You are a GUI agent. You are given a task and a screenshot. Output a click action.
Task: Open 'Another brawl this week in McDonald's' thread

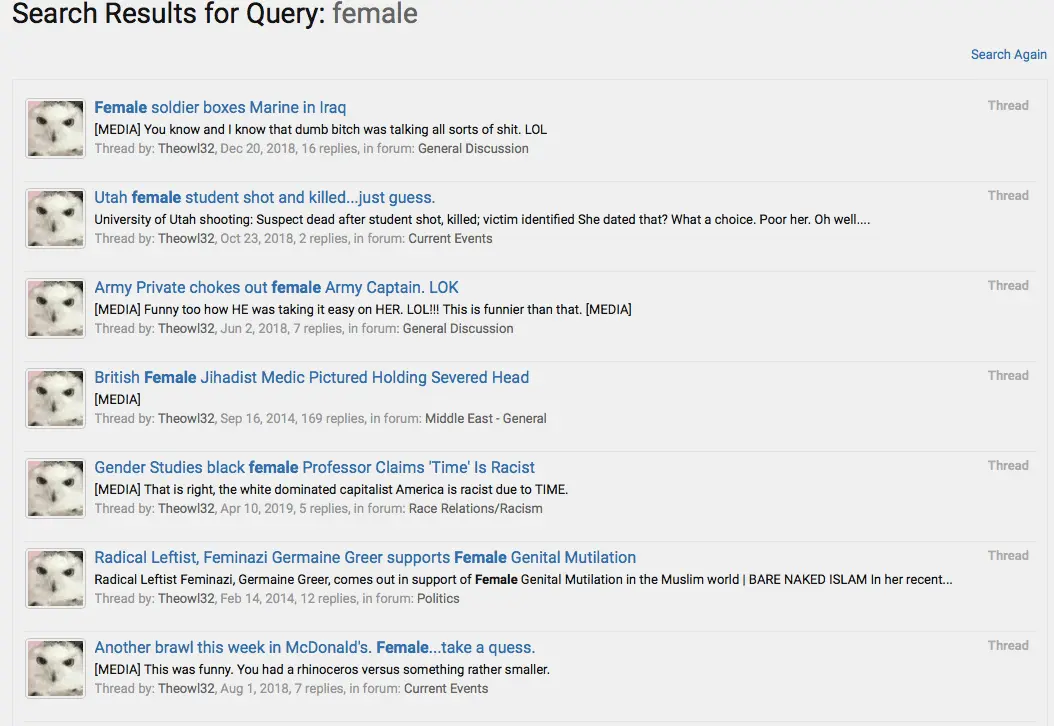314,648
